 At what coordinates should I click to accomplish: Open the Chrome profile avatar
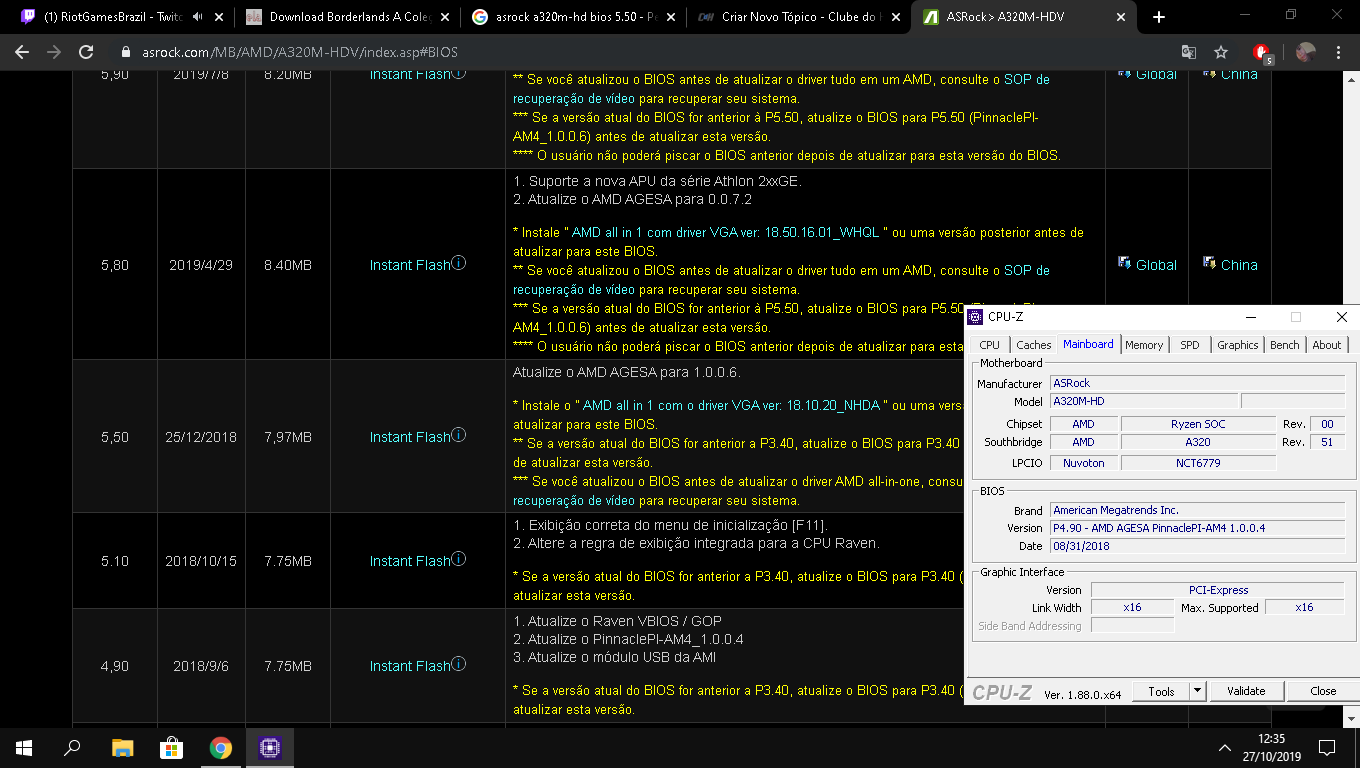click(x=1305, y=52)
